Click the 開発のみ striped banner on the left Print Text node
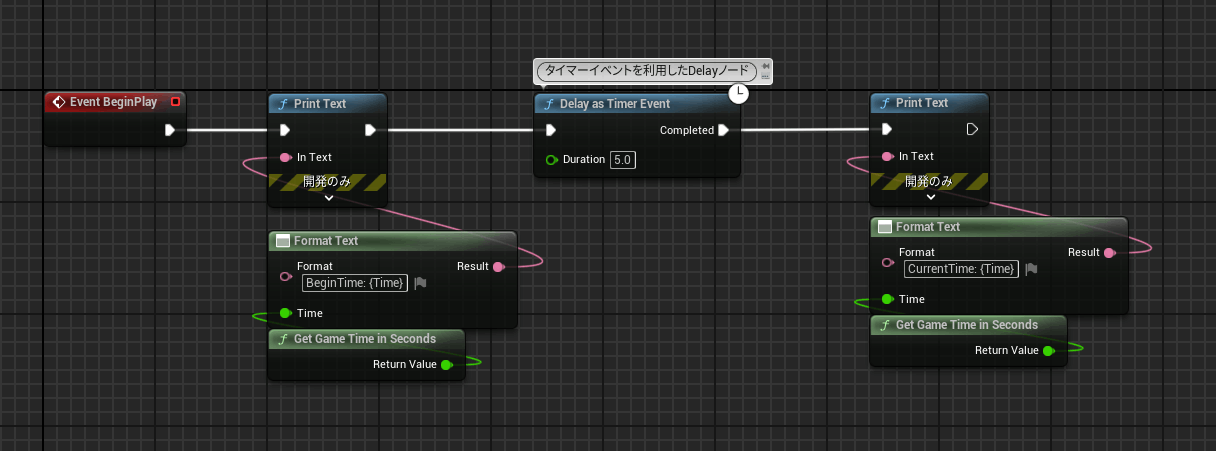Image resolution: width=1216 pixels, height=451 pixels. pyautogui.click(x=328, y=182)
